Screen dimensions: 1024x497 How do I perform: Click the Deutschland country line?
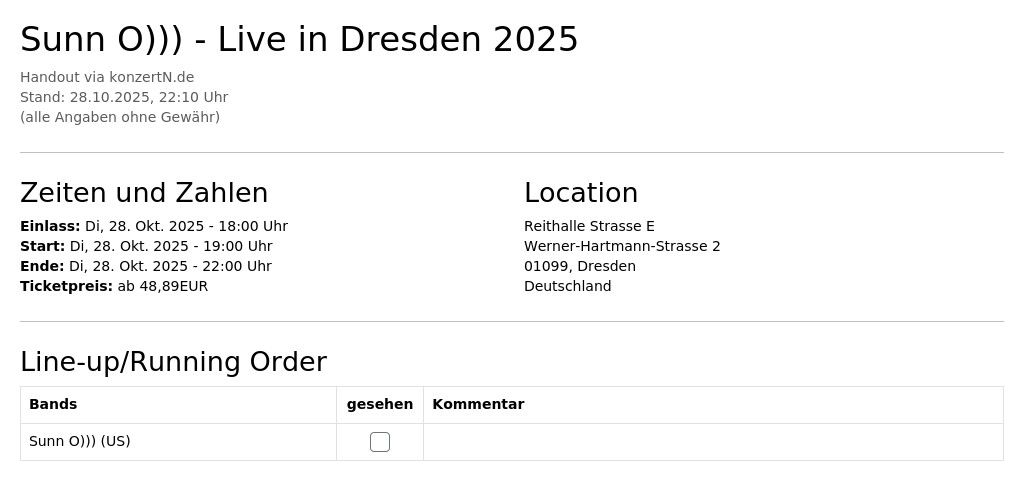pos(568,286)
